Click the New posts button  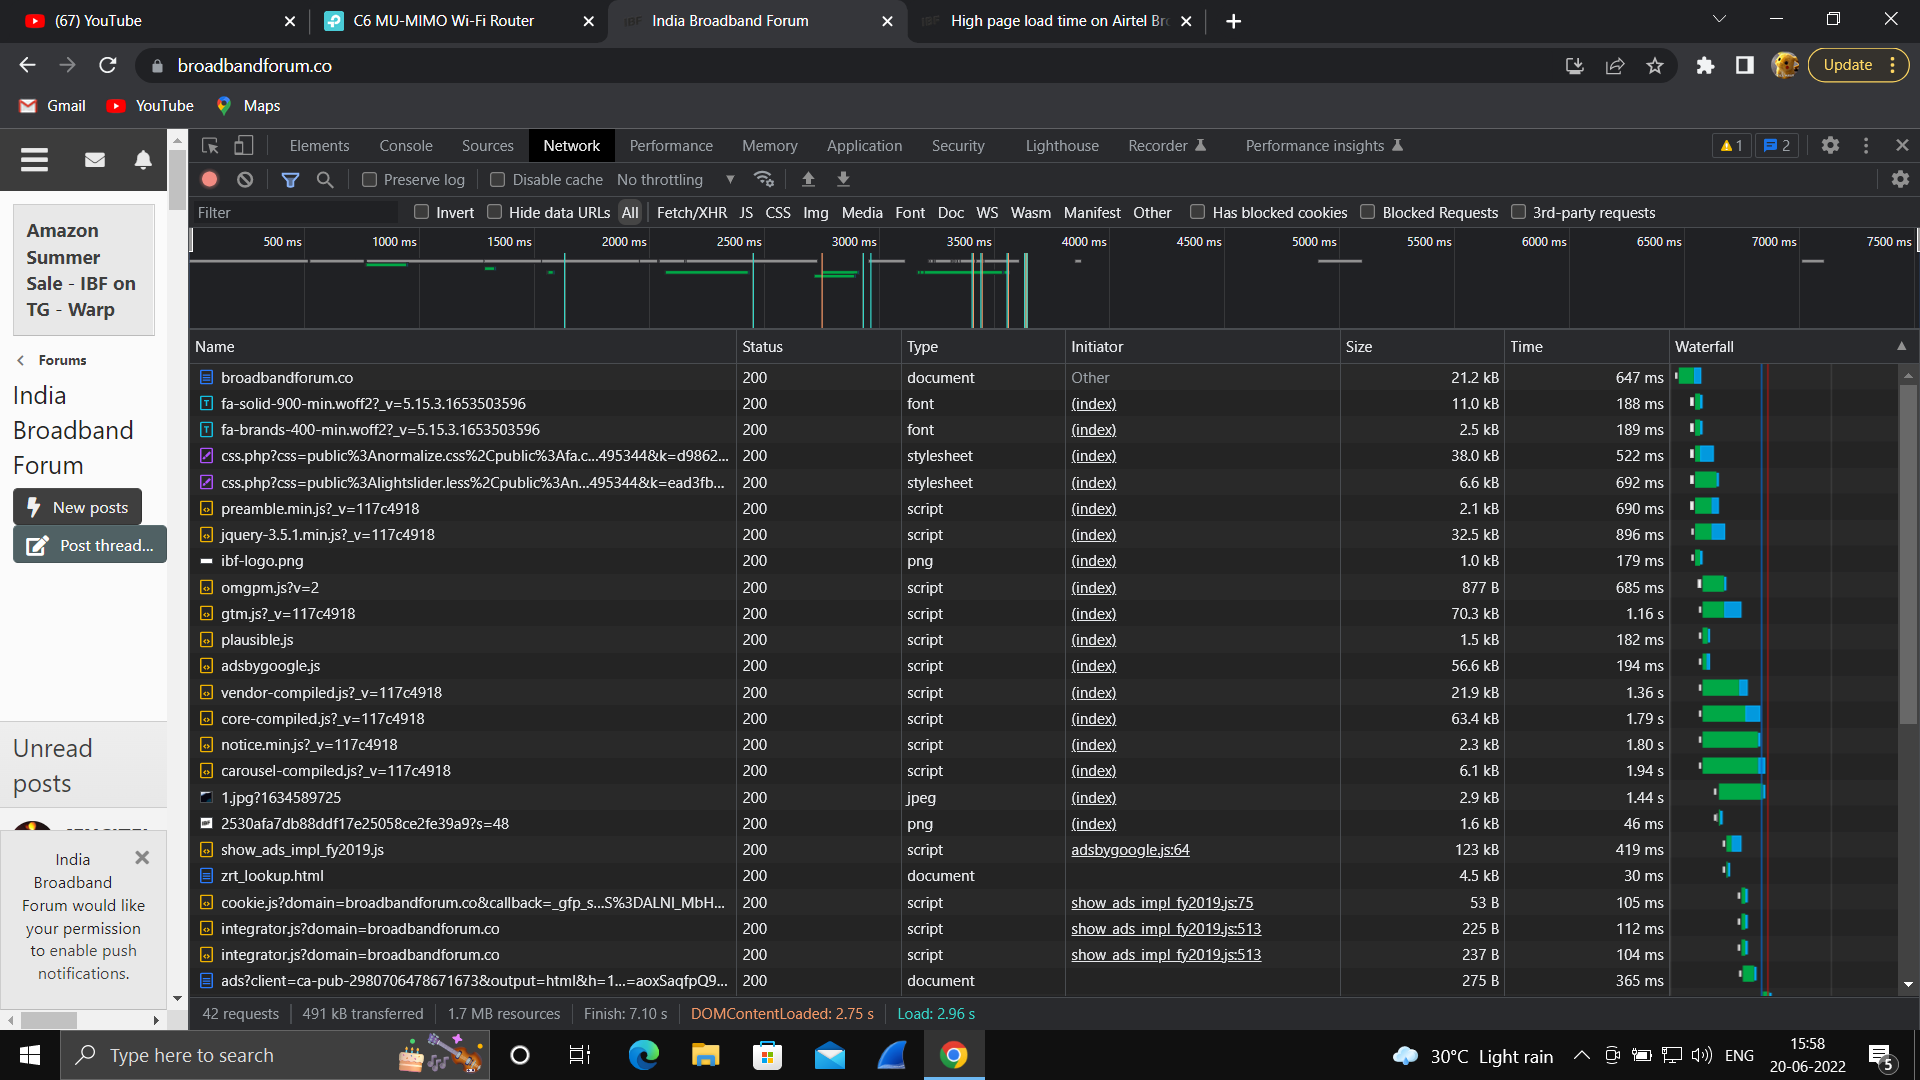78,507
